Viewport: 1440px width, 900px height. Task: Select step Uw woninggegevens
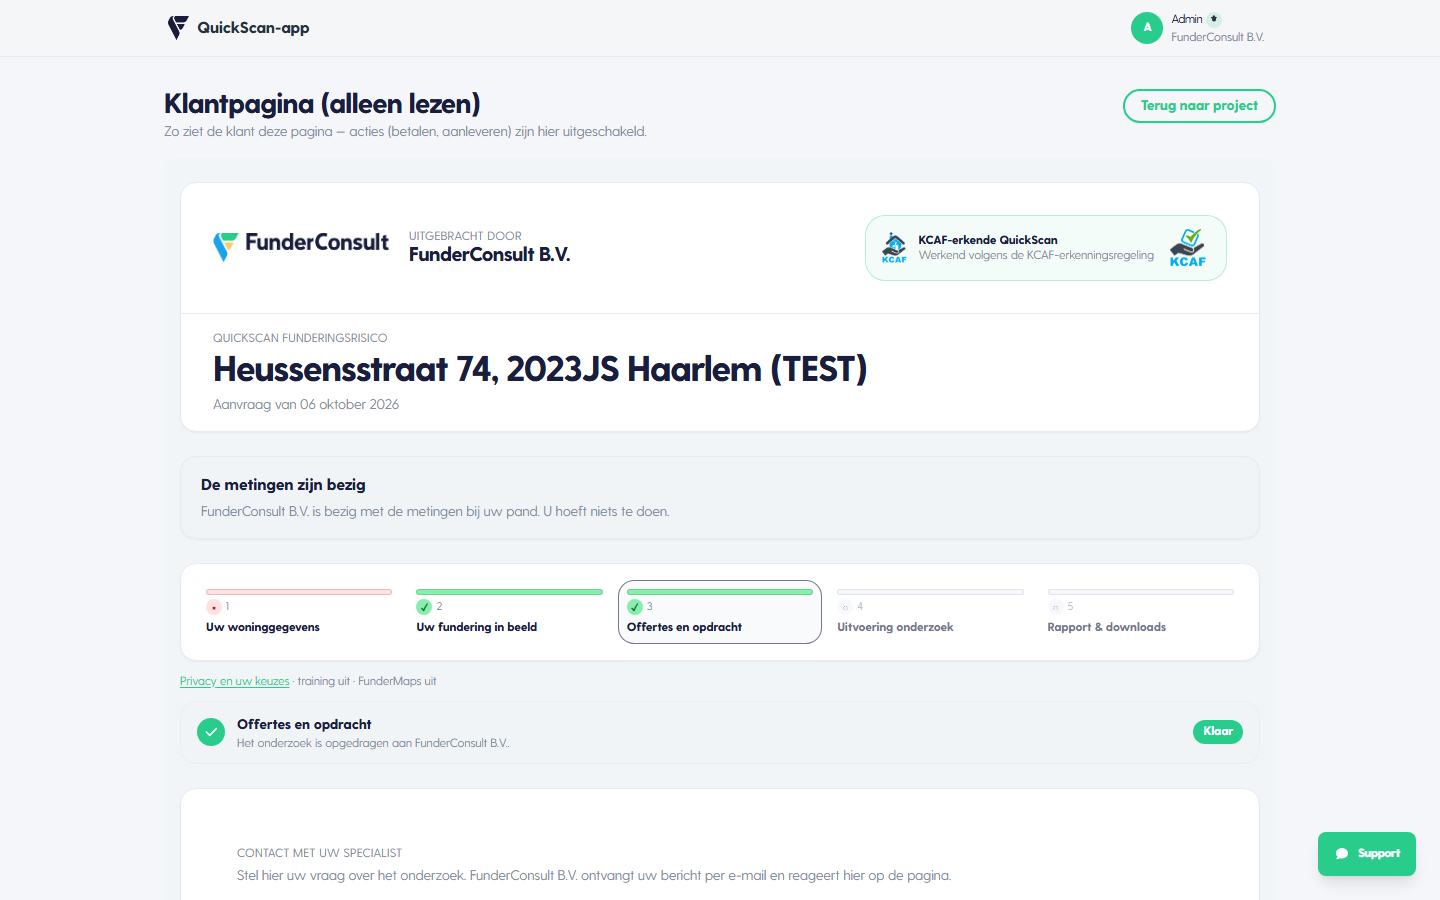pos(299,612)
